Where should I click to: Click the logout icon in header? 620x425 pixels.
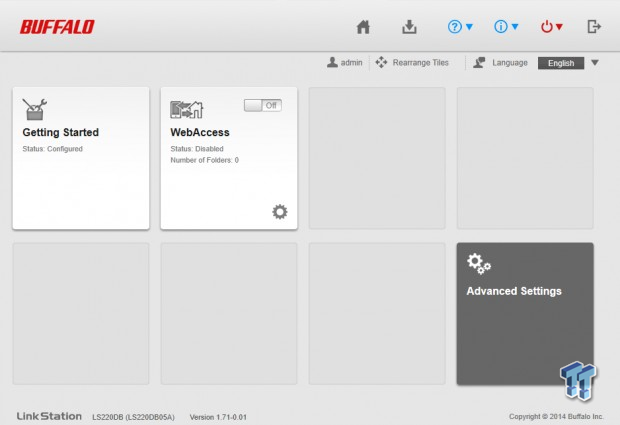(x=594, y=27)
